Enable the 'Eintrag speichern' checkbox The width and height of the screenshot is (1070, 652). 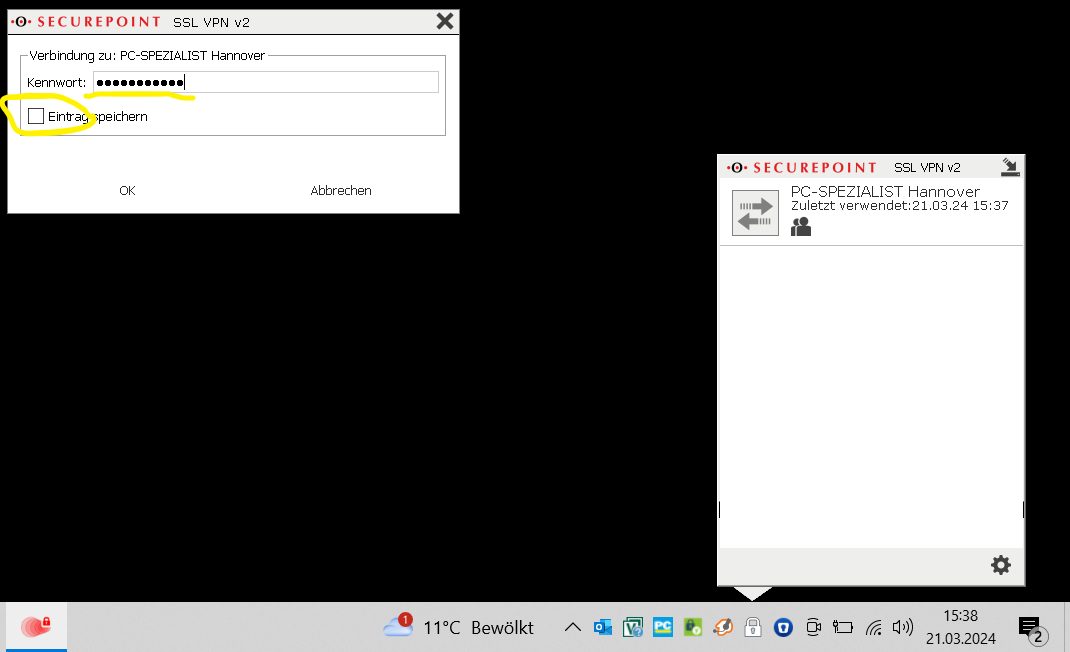36,117
